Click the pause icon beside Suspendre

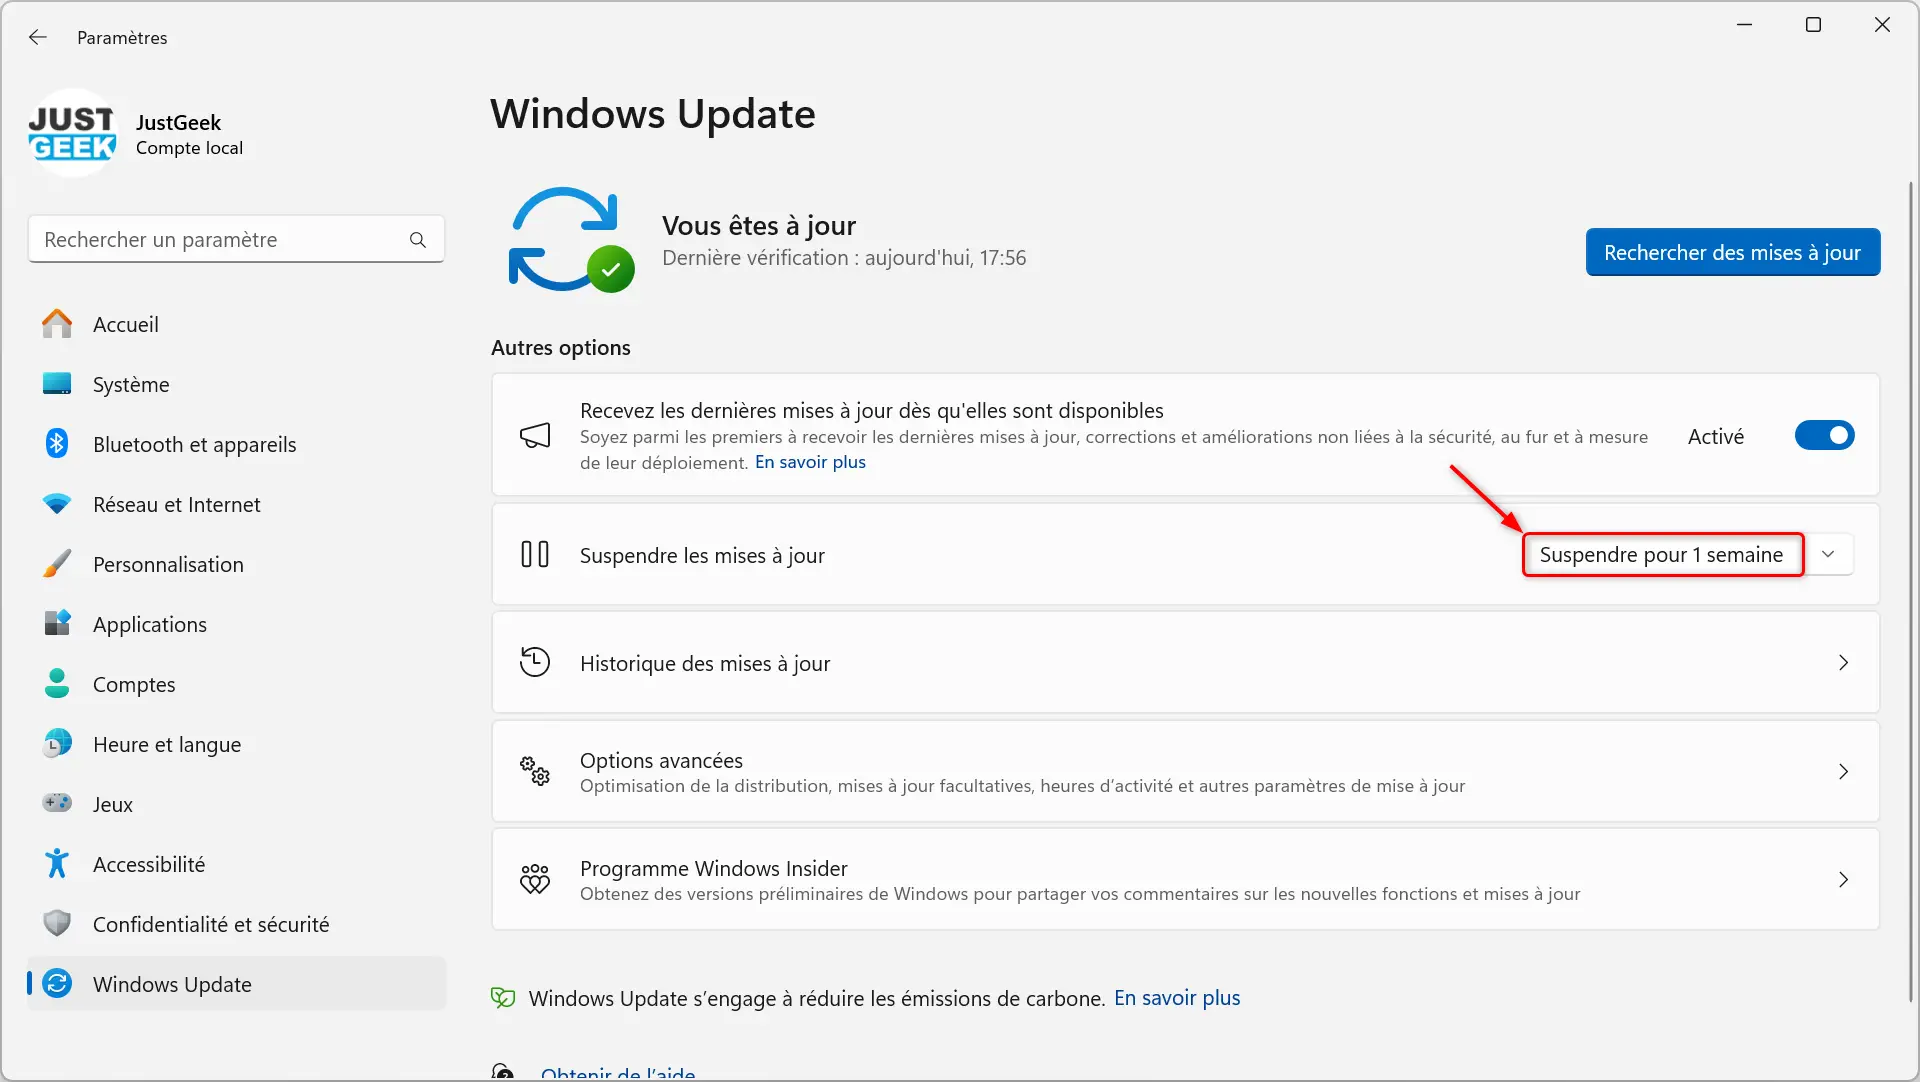pos(535,555)
